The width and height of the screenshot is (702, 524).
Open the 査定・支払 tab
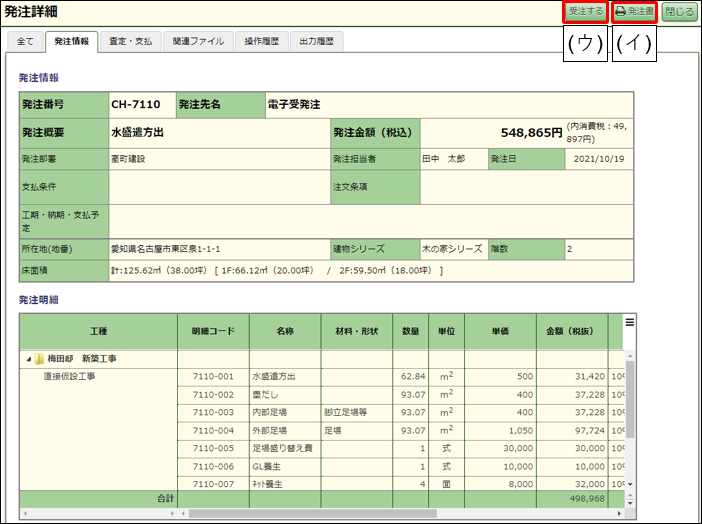[130, 42]
